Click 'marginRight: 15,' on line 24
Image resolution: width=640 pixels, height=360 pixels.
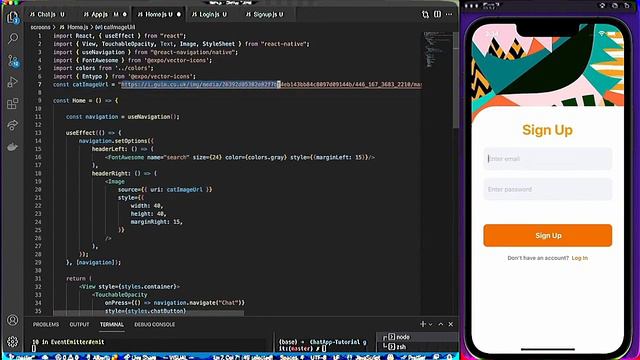pos(157,222)
